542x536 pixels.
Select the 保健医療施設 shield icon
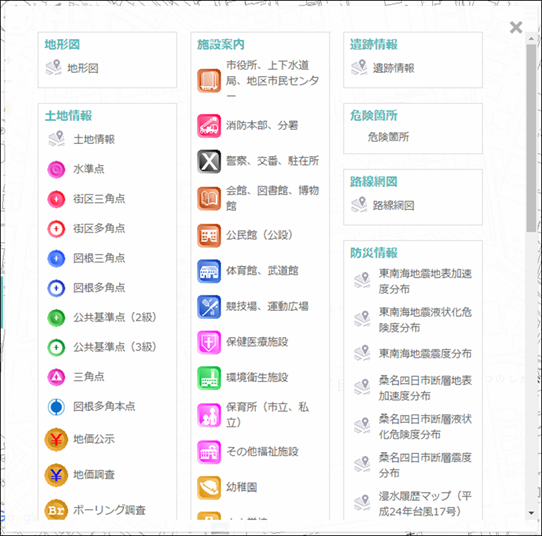pyautogui.click(x=209, y=342)
